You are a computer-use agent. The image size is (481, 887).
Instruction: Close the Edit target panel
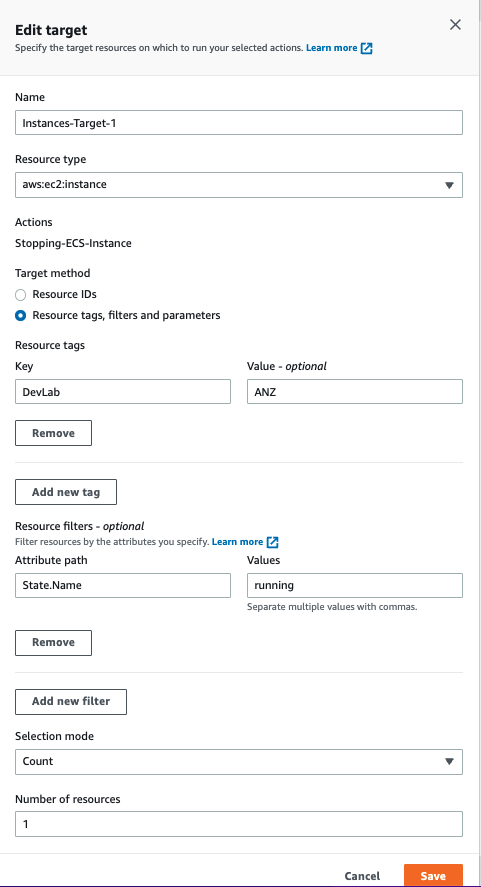[455, 25]
